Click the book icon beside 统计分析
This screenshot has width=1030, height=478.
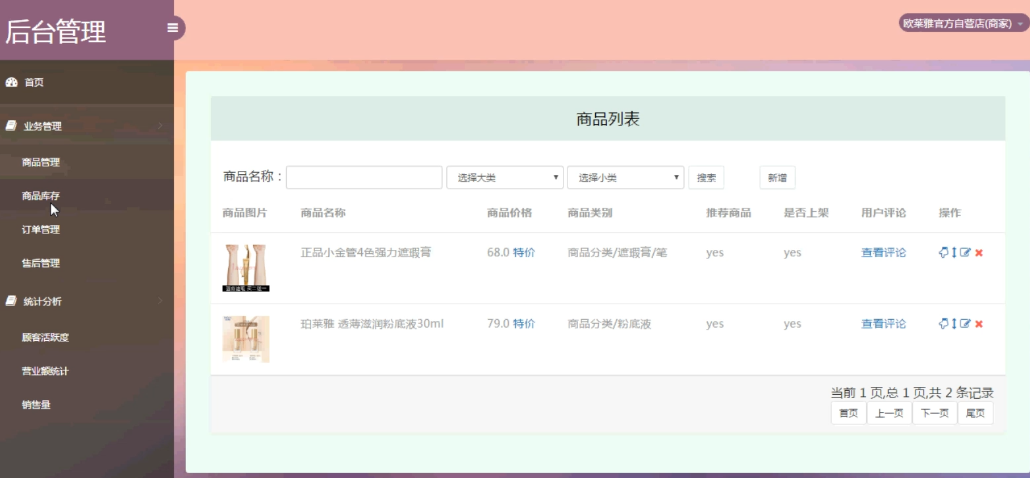pos(11,301)
